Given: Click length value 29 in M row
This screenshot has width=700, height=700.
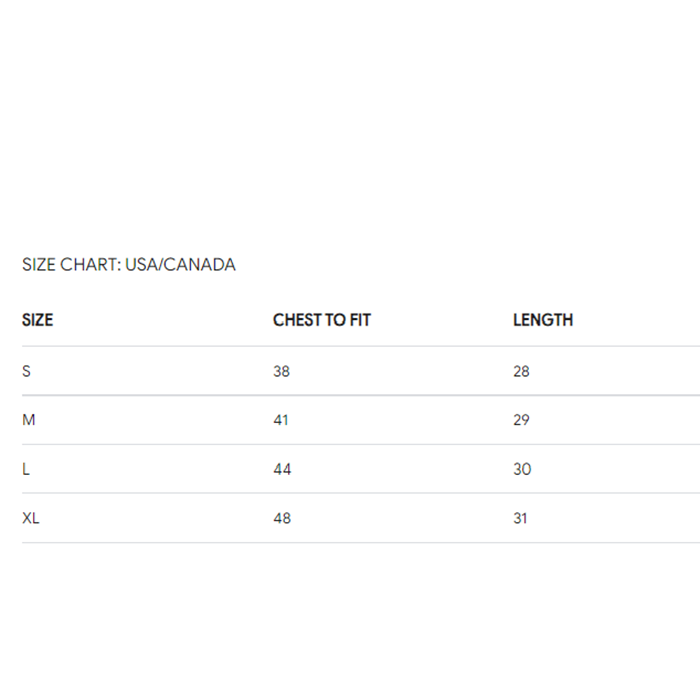Looking at the screenshot, I should [x=521, y=420].
